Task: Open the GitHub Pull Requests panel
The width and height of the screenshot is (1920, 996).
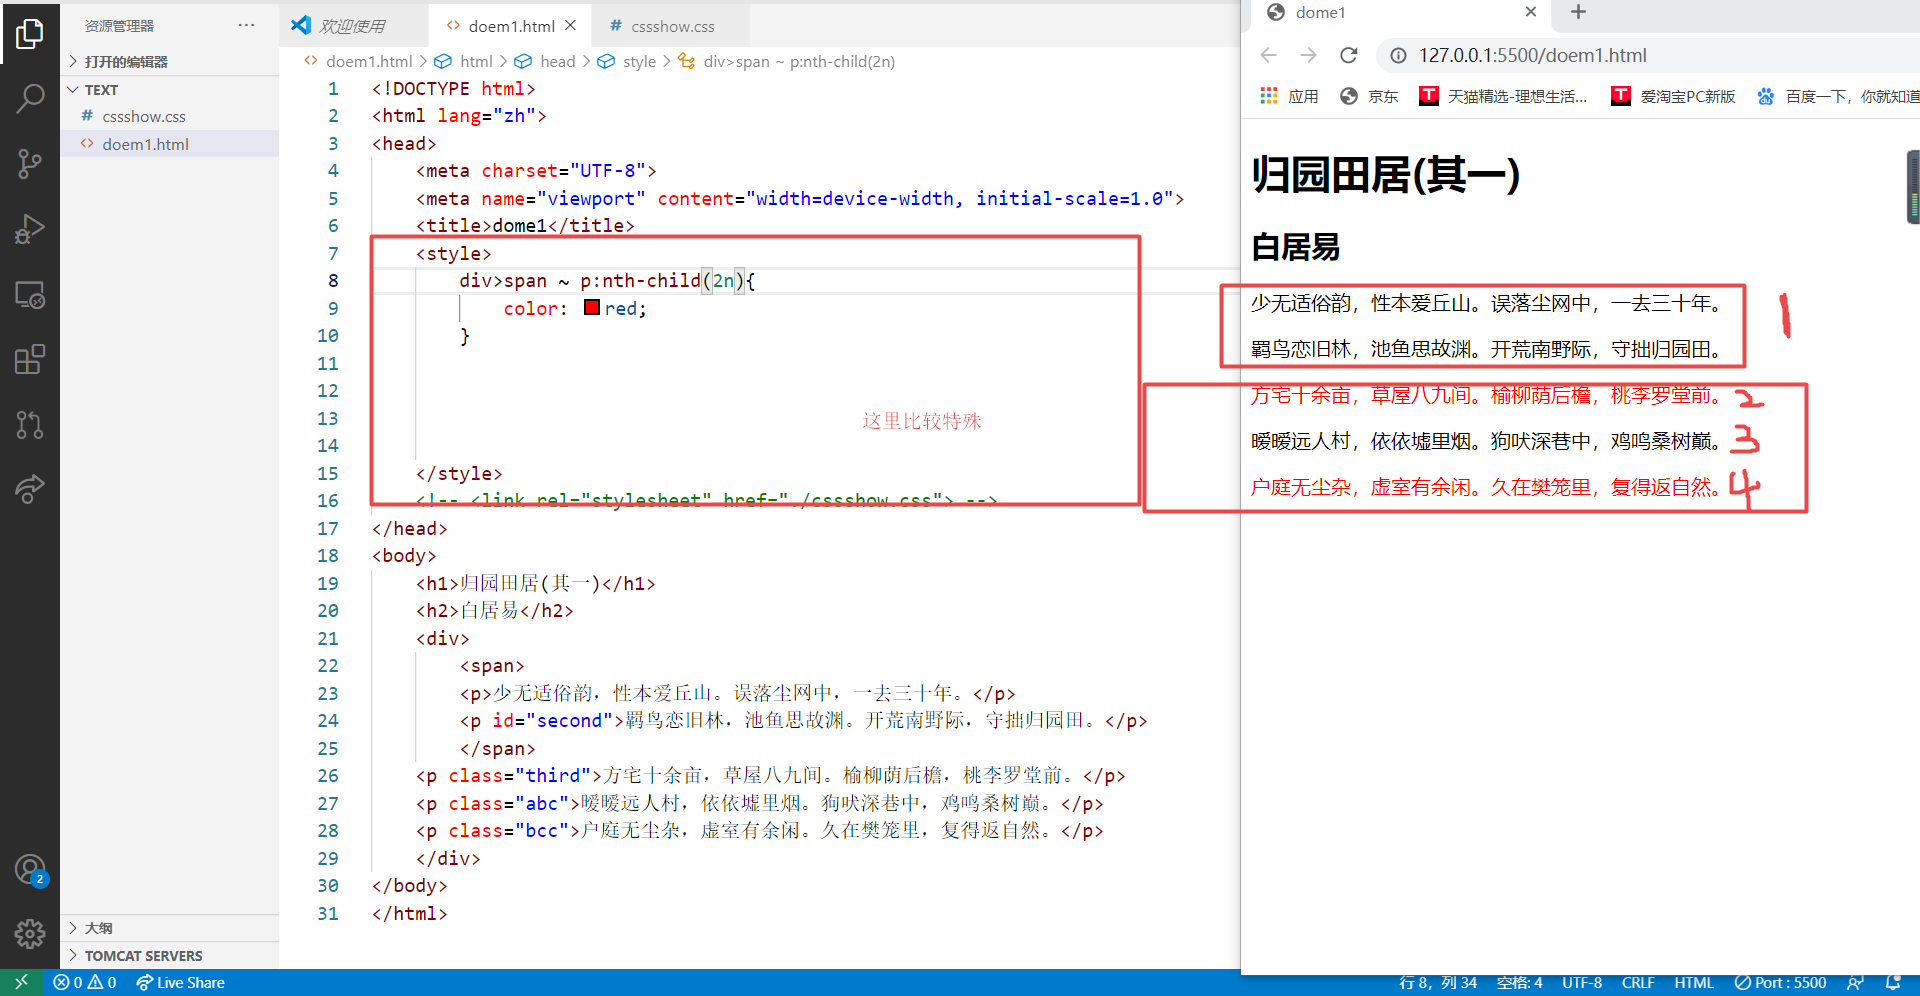Action: (30, 425)
